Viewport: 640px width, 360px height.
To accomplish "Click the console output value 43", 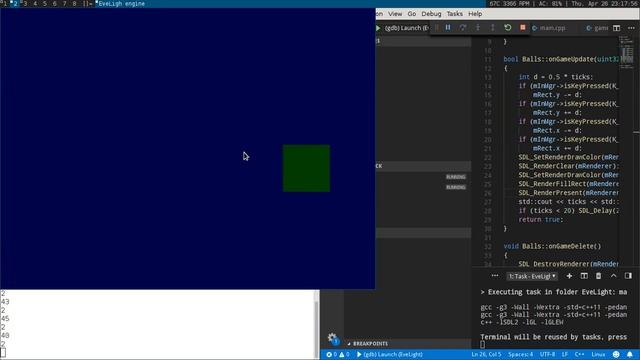I will pyautogui.click(x=5, y=302).
